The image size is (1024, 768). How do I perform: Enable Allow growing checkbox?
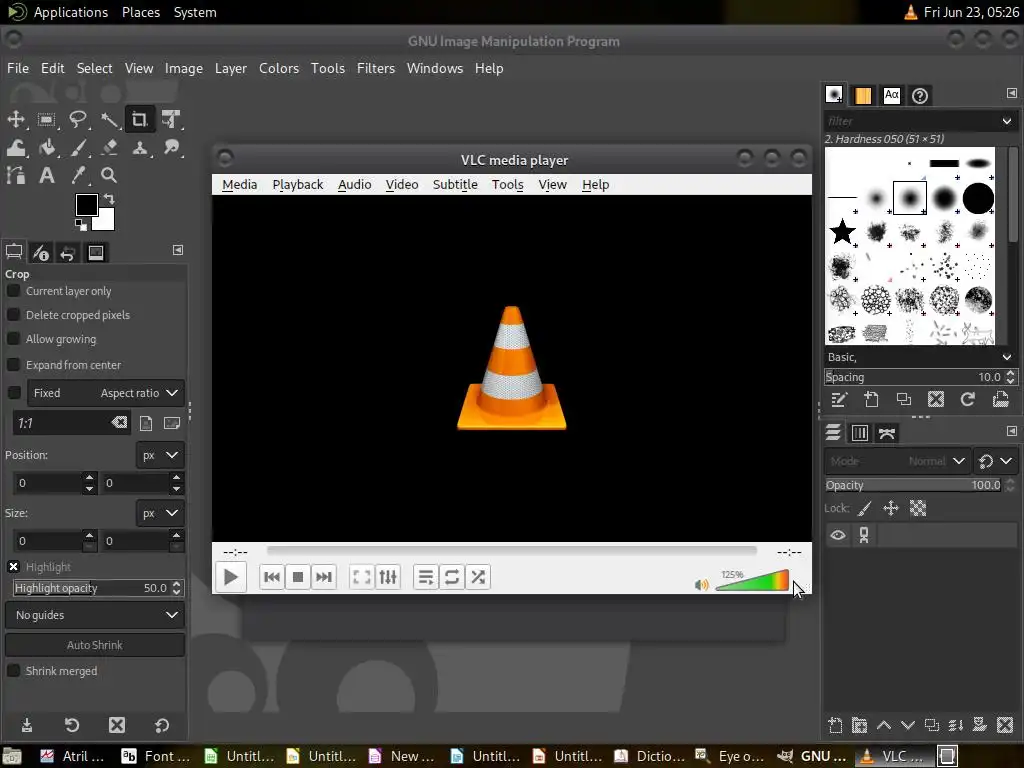pyautogui.click(x=13, y=339)
